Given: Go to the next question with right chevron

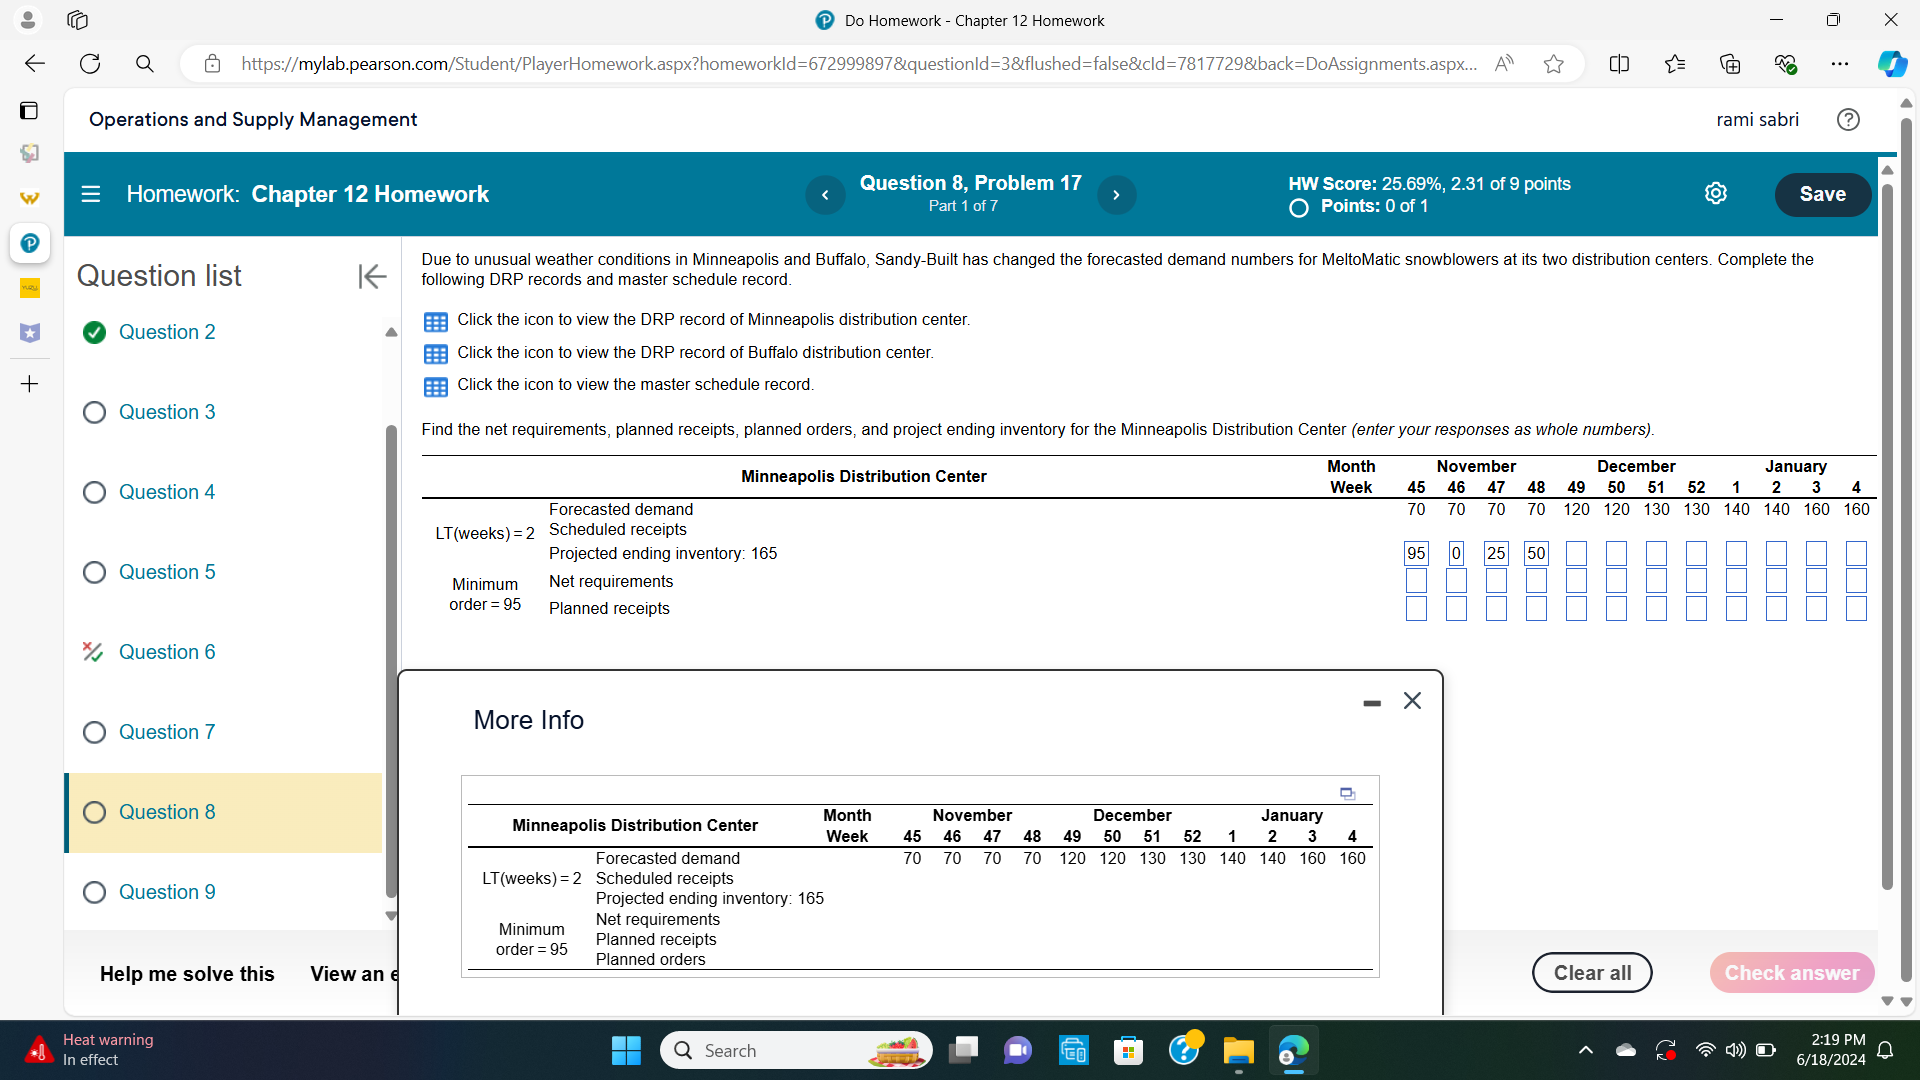Looking at the screenshot, I should point(1117,194).
